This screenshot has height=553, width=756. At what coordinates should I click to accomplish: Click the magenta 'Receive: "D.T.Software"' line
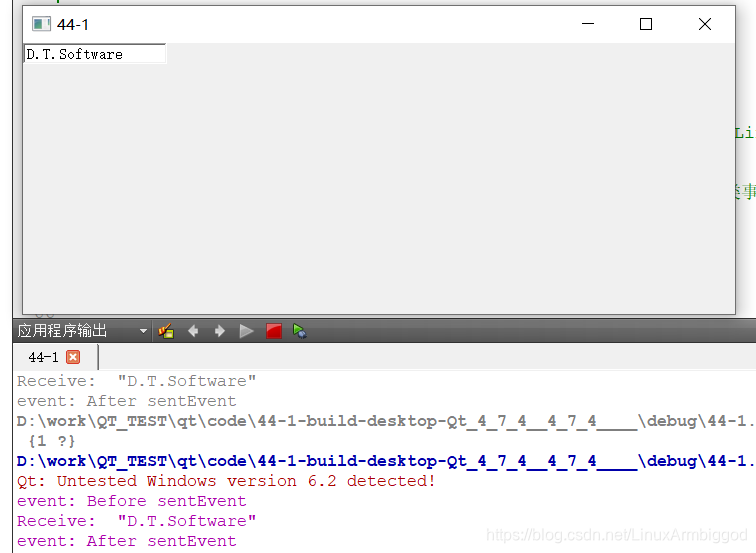pos(136,521)
